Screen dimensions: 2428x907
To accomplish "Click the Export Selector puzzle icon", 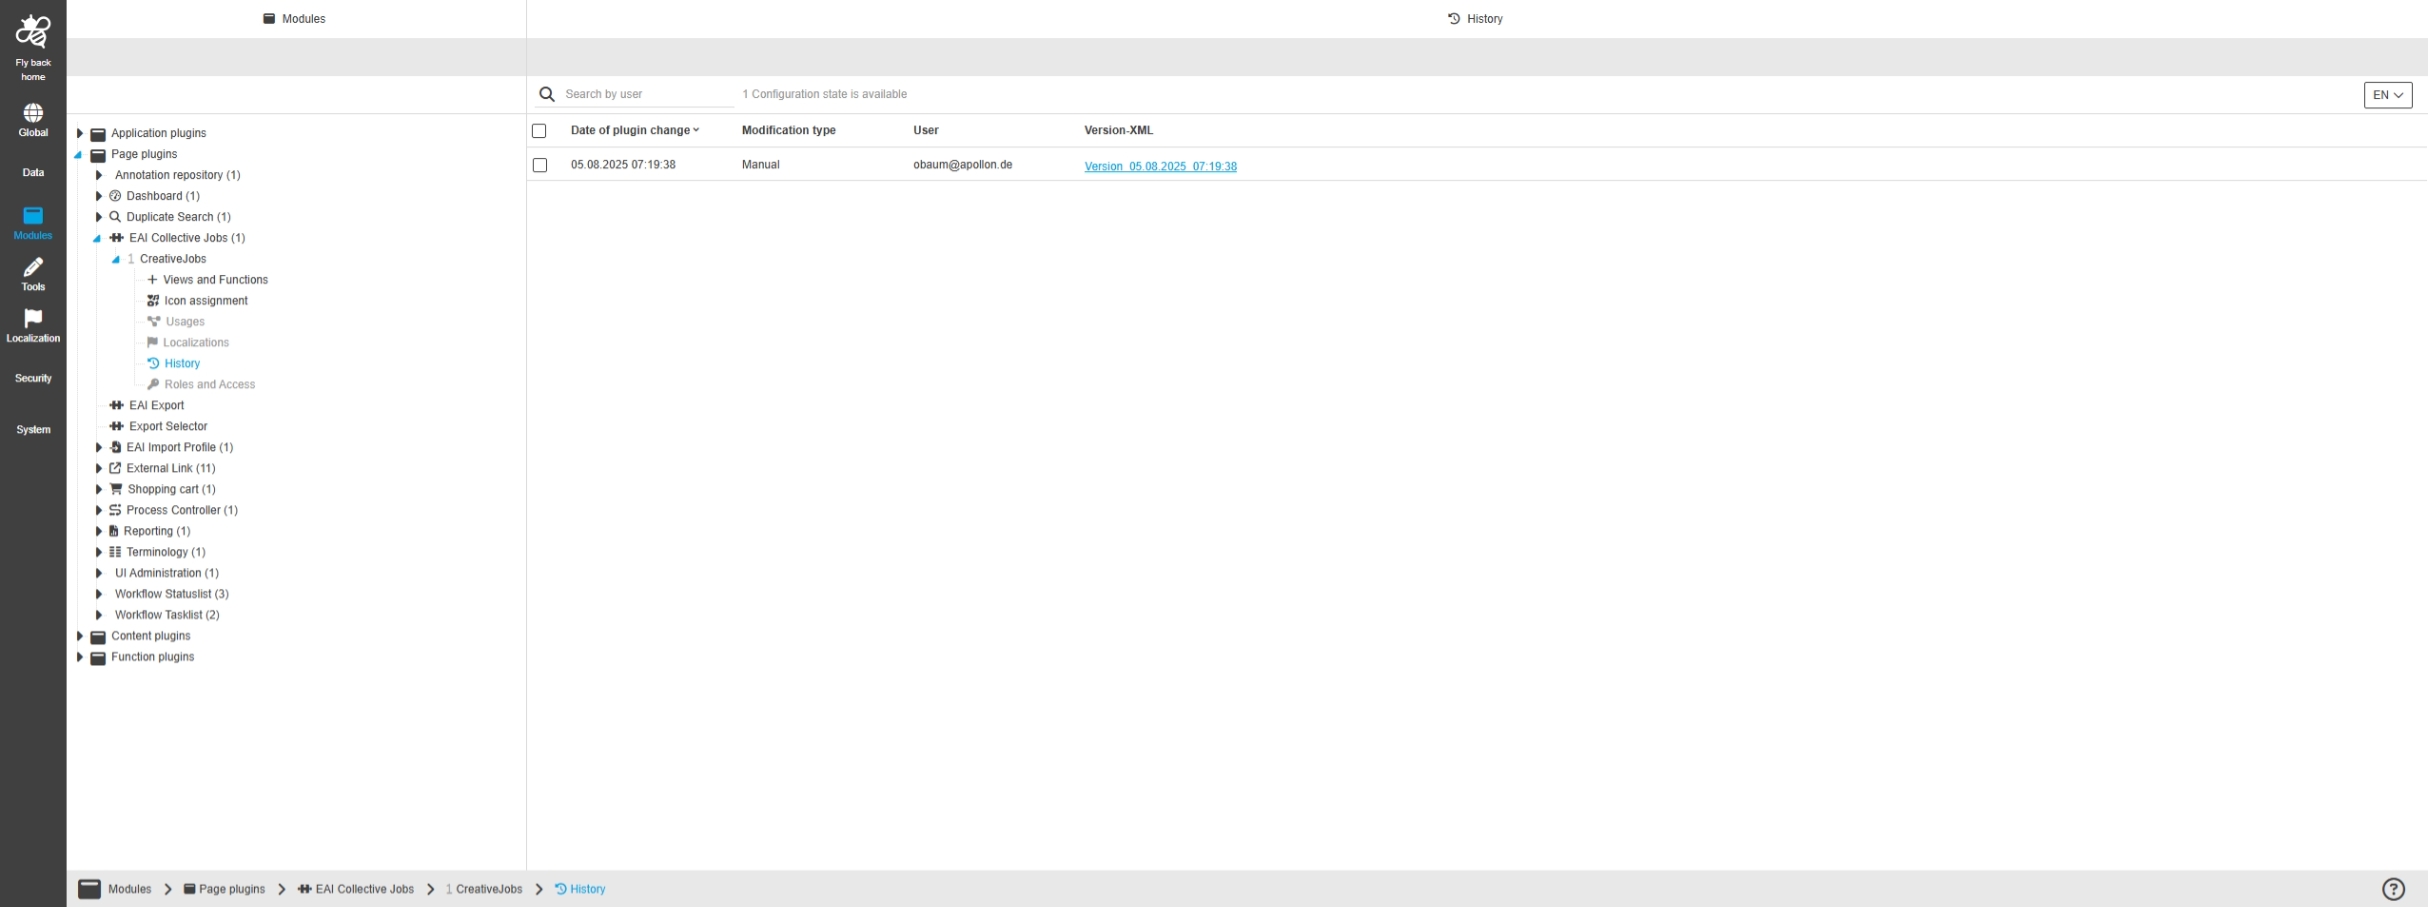I will pyautogui.click(x=116, y=427).
